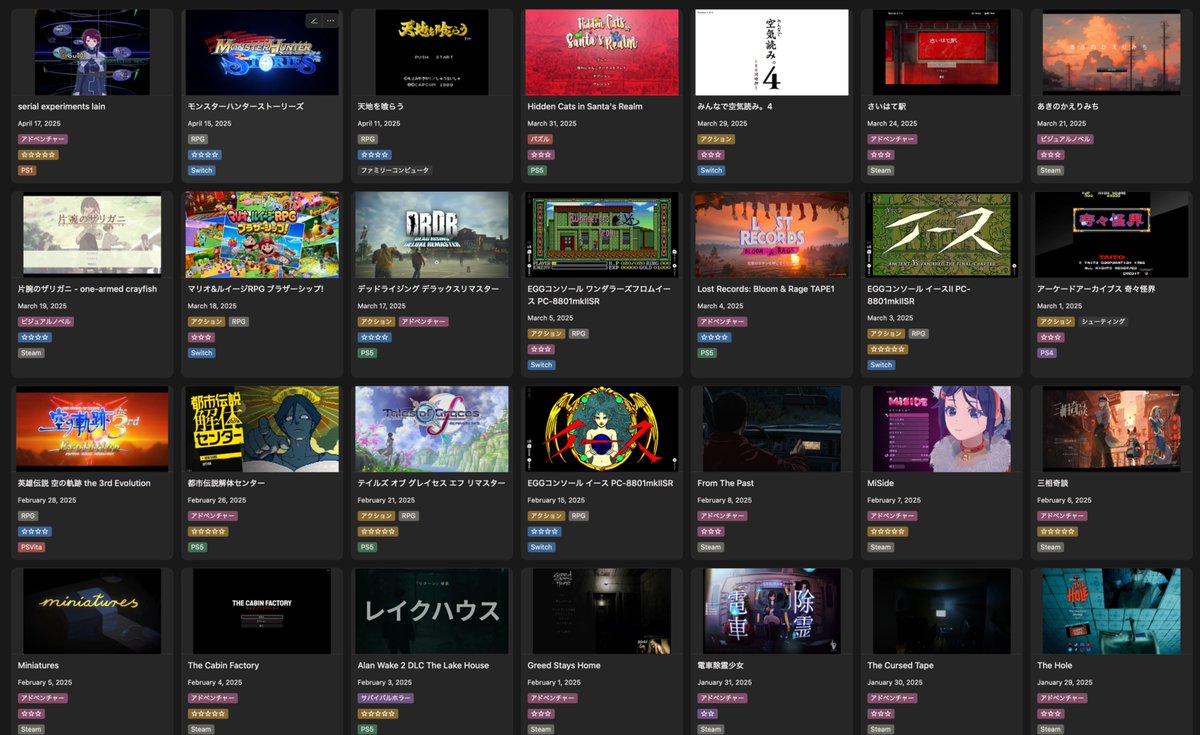The width and height of the screenshot is (1200, 735).
Task: Open the さいはて駅 cover thumbnail
Action: coord(942,52)
